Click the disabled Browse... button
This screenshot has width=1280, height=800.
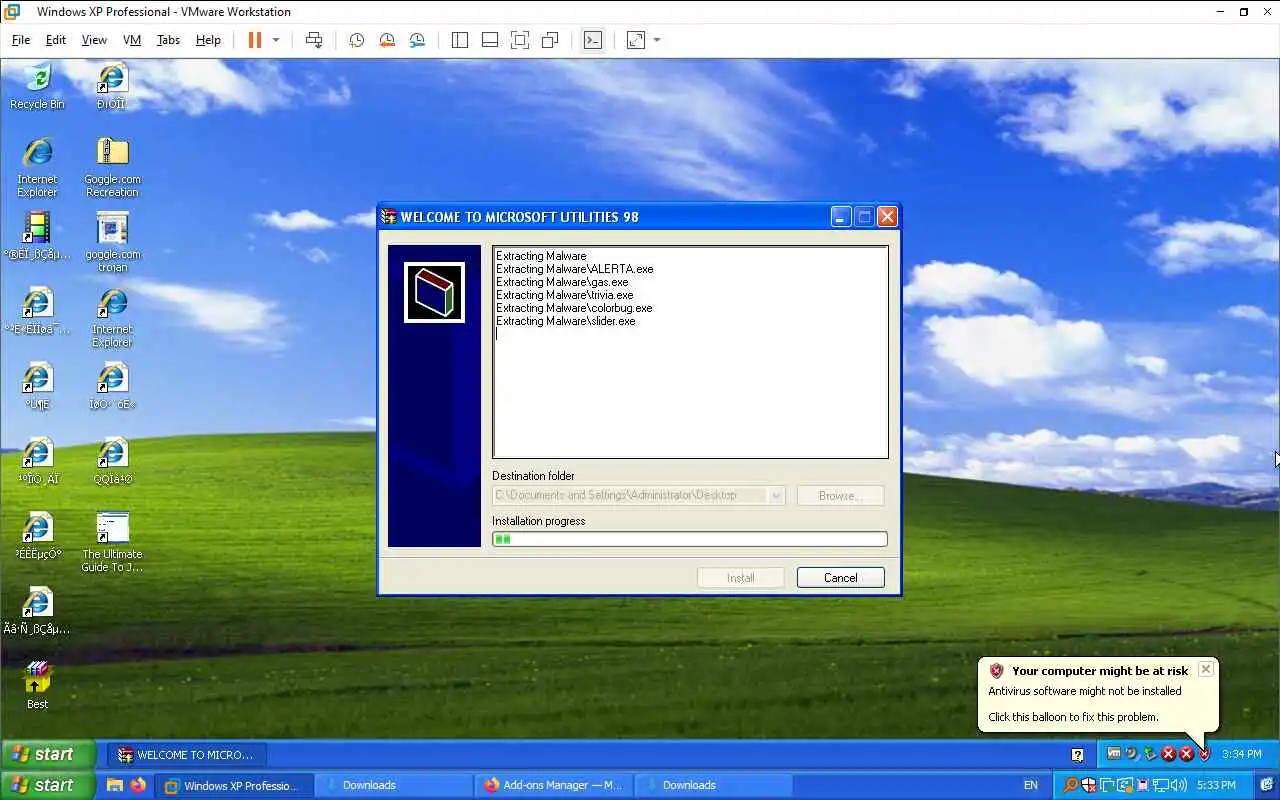click(840, 495)
